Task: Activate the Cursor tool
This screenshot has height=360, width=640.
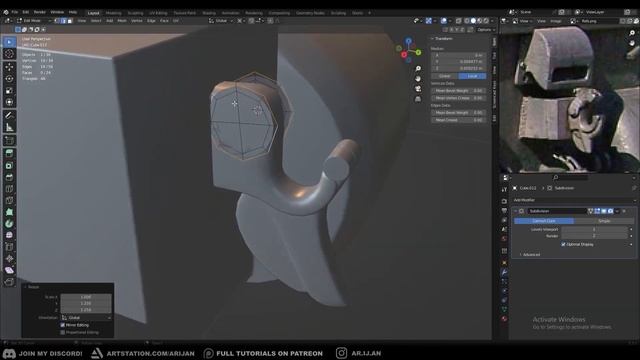Action: click(9, 54)
